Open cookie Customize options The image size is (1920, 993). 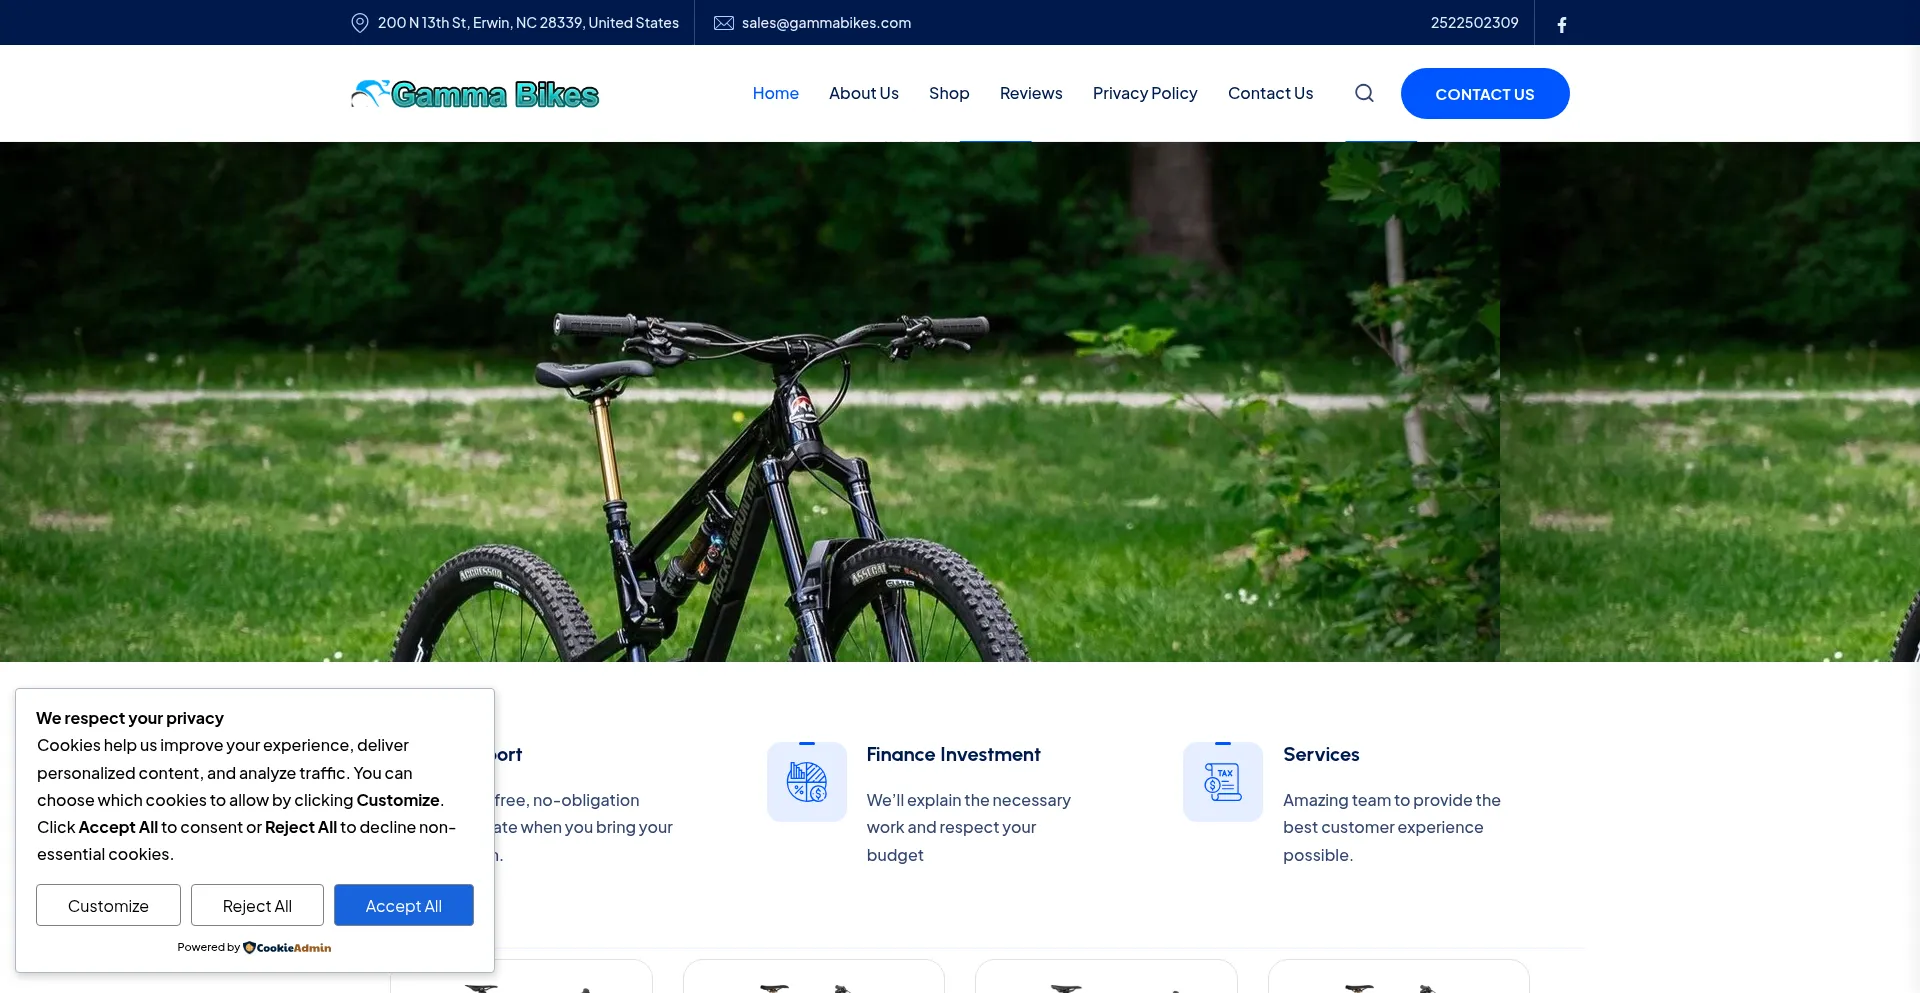click(108, 905)
